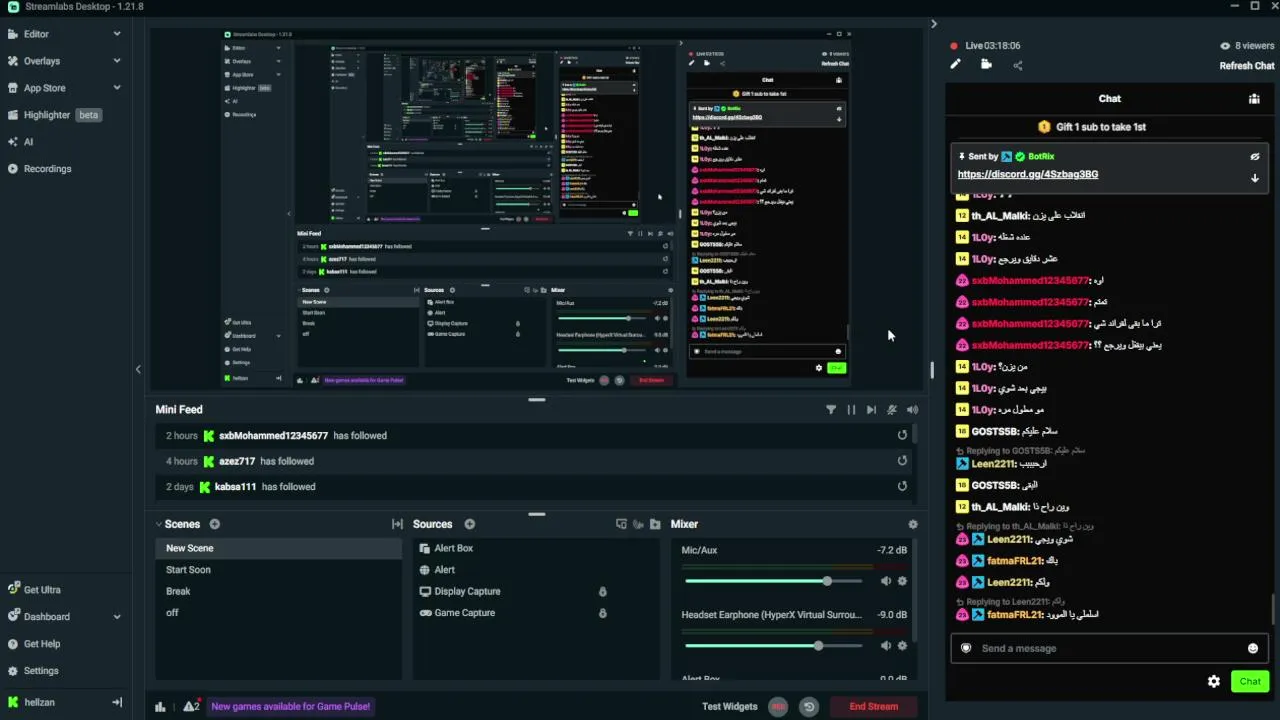Collapse the Scenes panel chevron
The height and width of the screenshot is (720, 1280).
(x=158, y=524)
